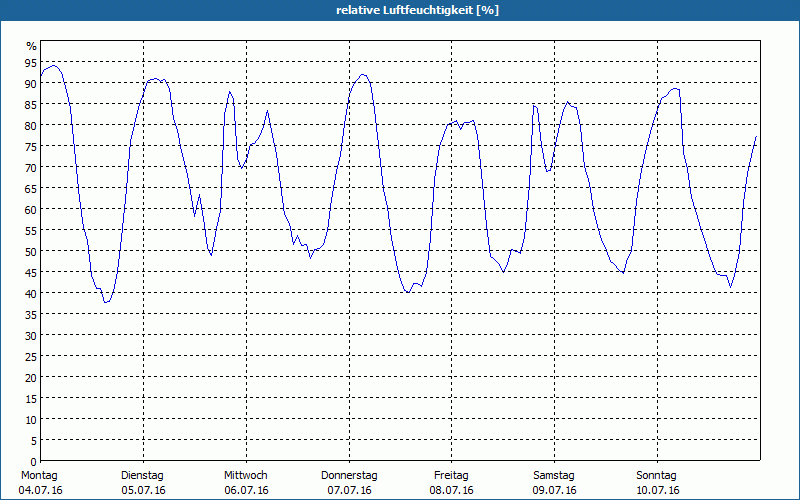
Task: Click the humidity curve's lowest point on Monday
Action: (106, 301)
